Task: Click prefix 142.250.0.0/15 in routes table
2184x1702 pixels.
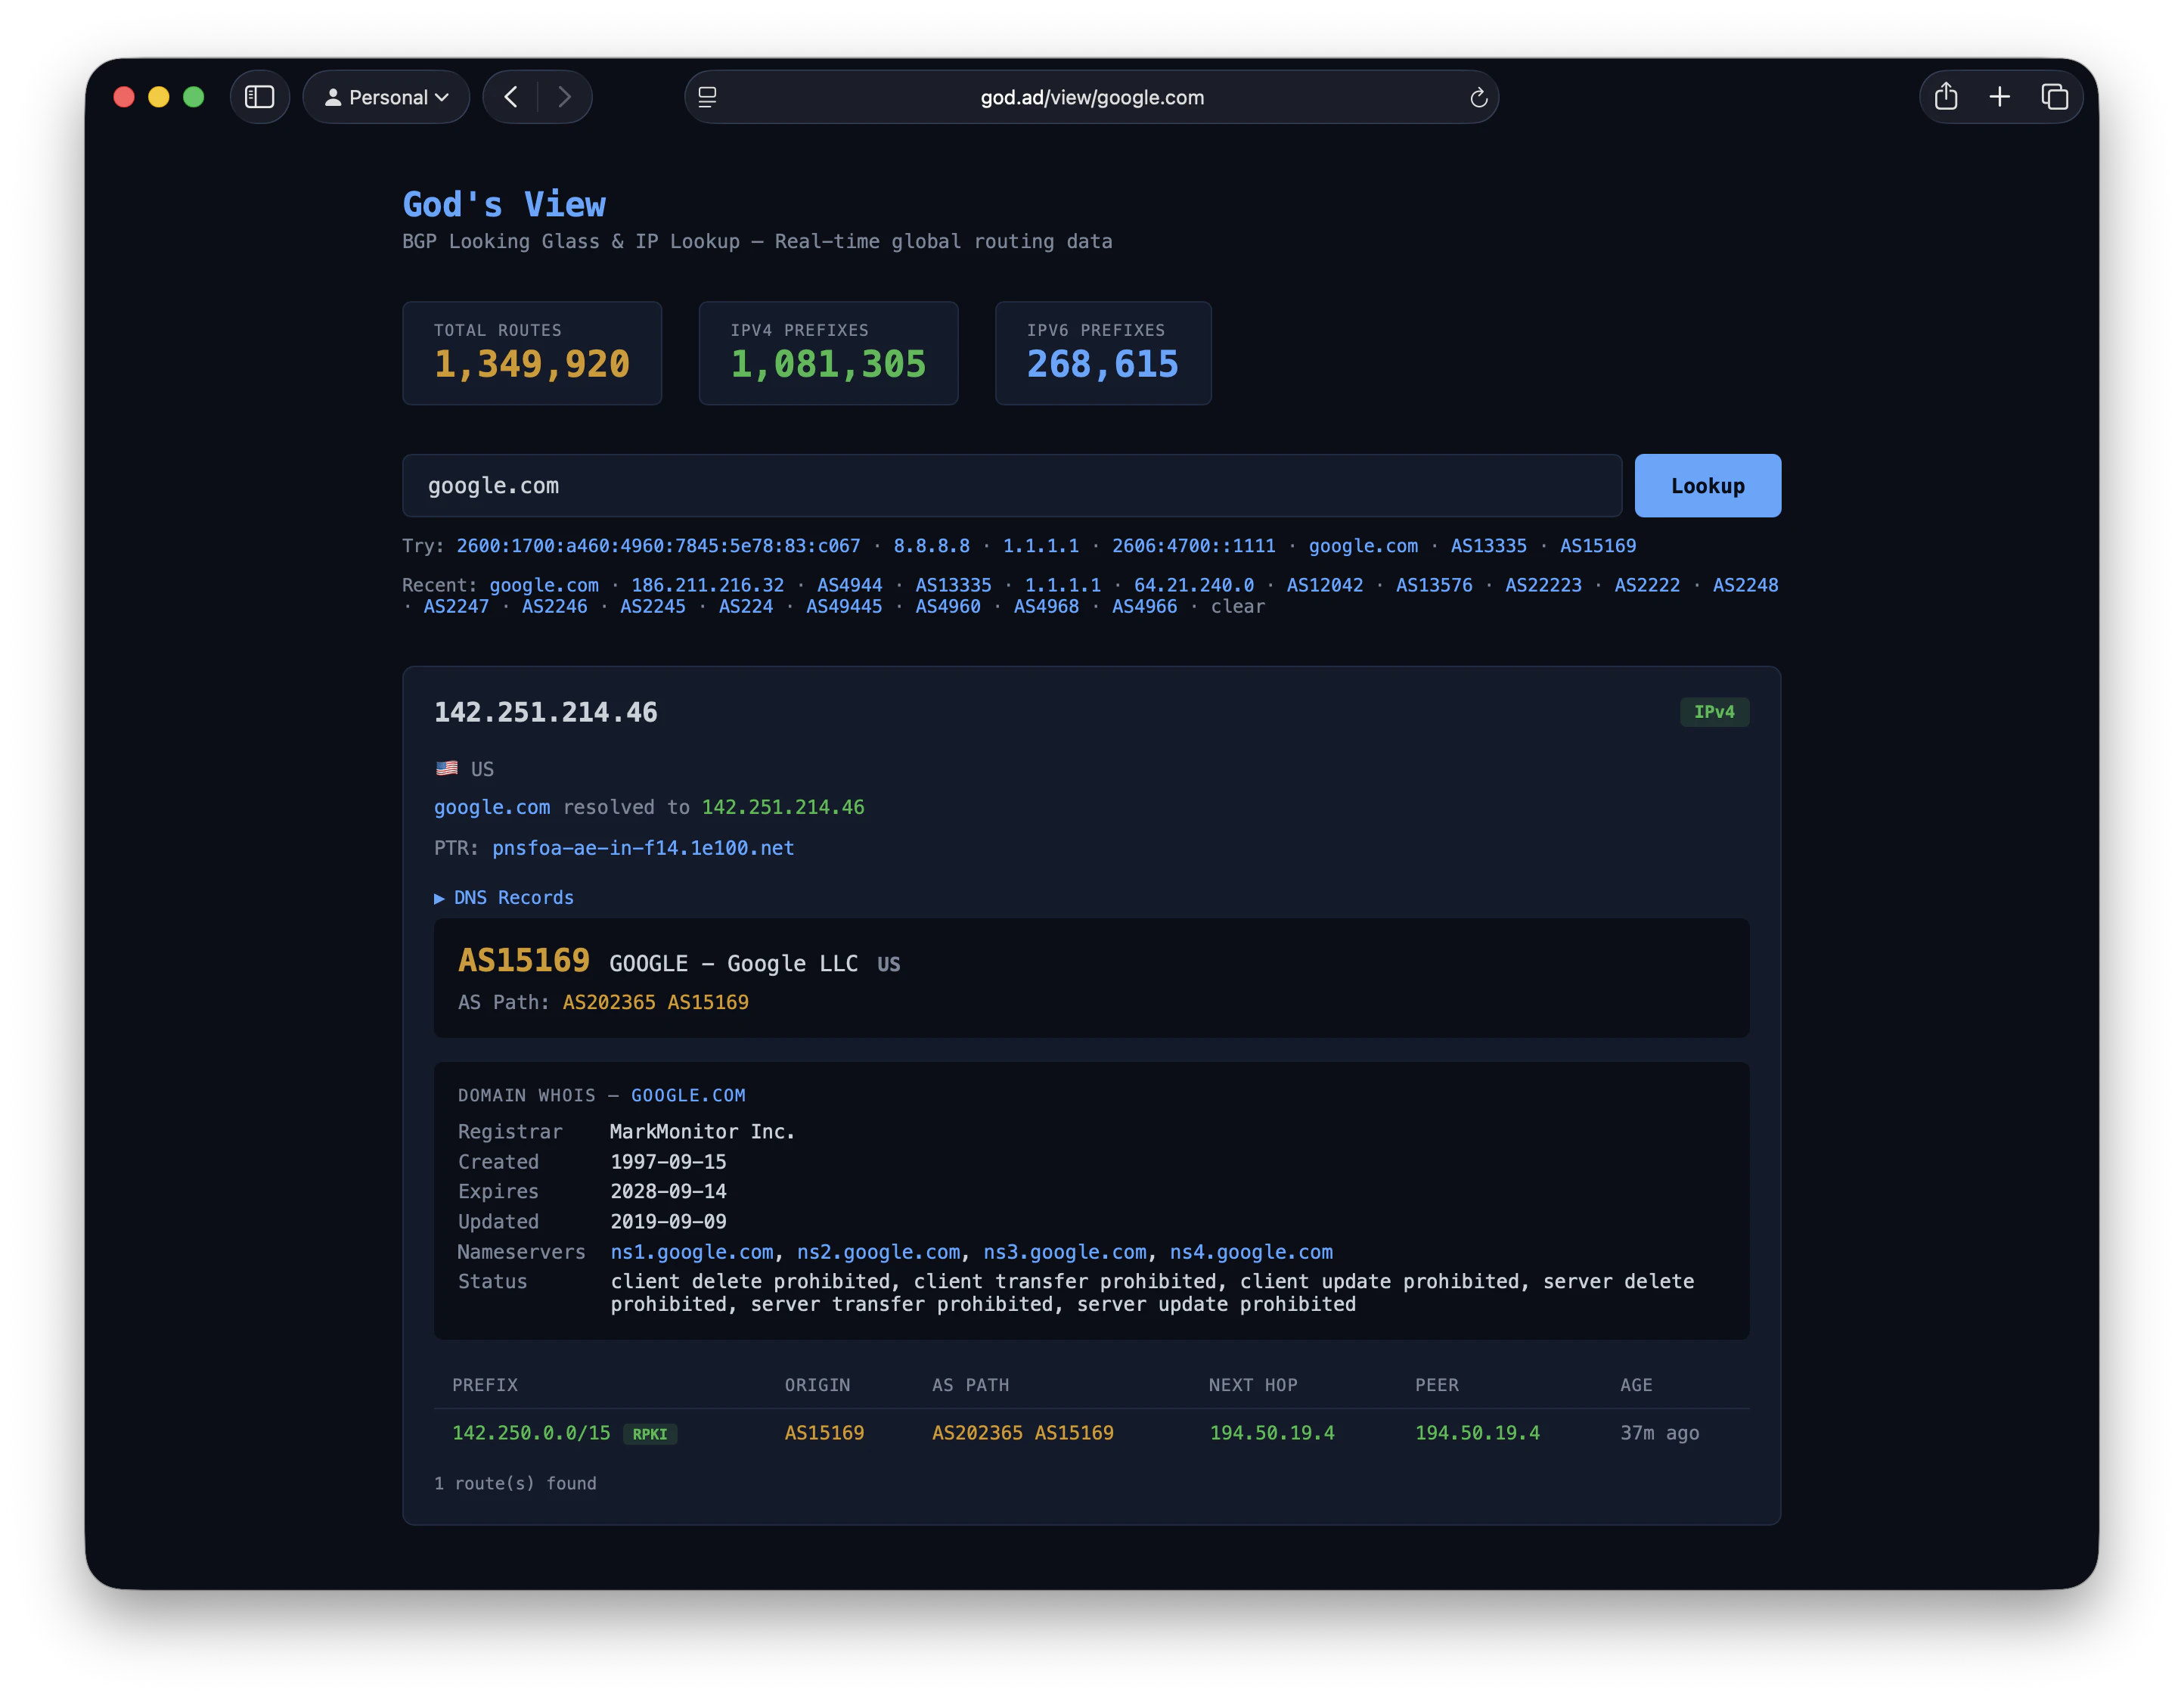Action: click(531, 1433)
